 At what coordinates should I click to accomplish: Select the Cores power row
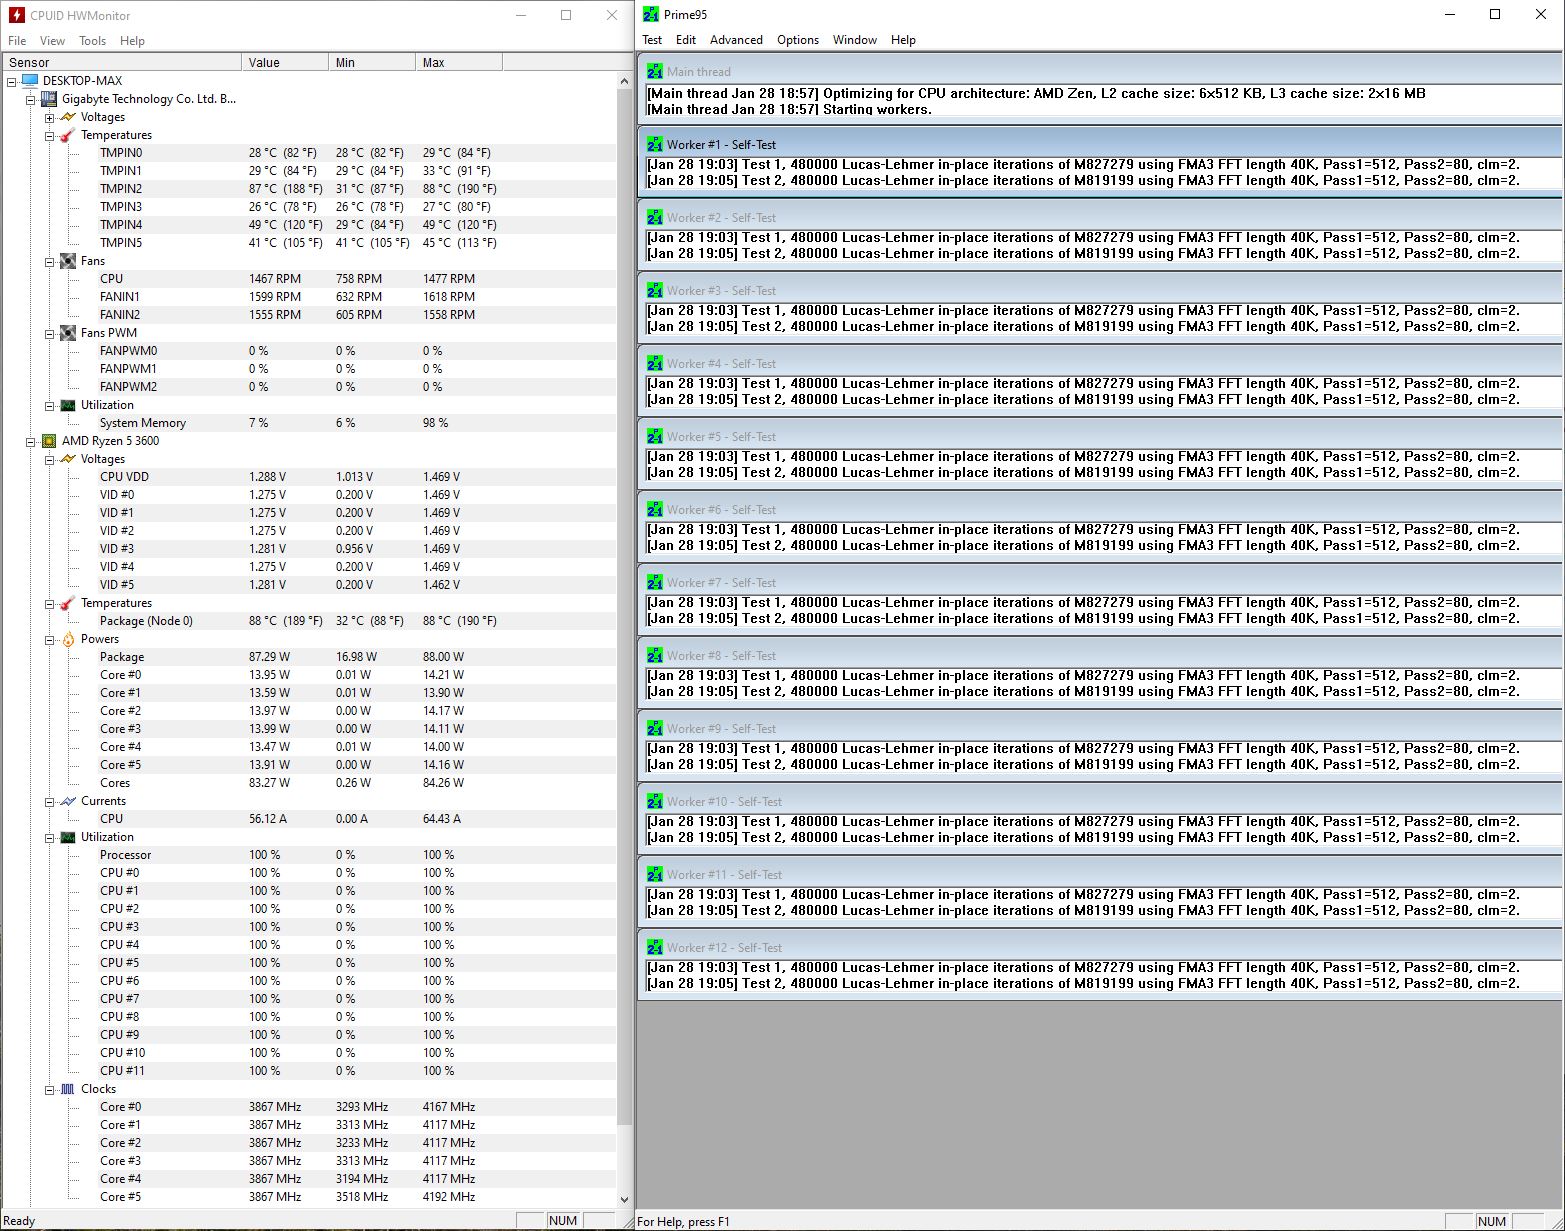click(308, 783)
